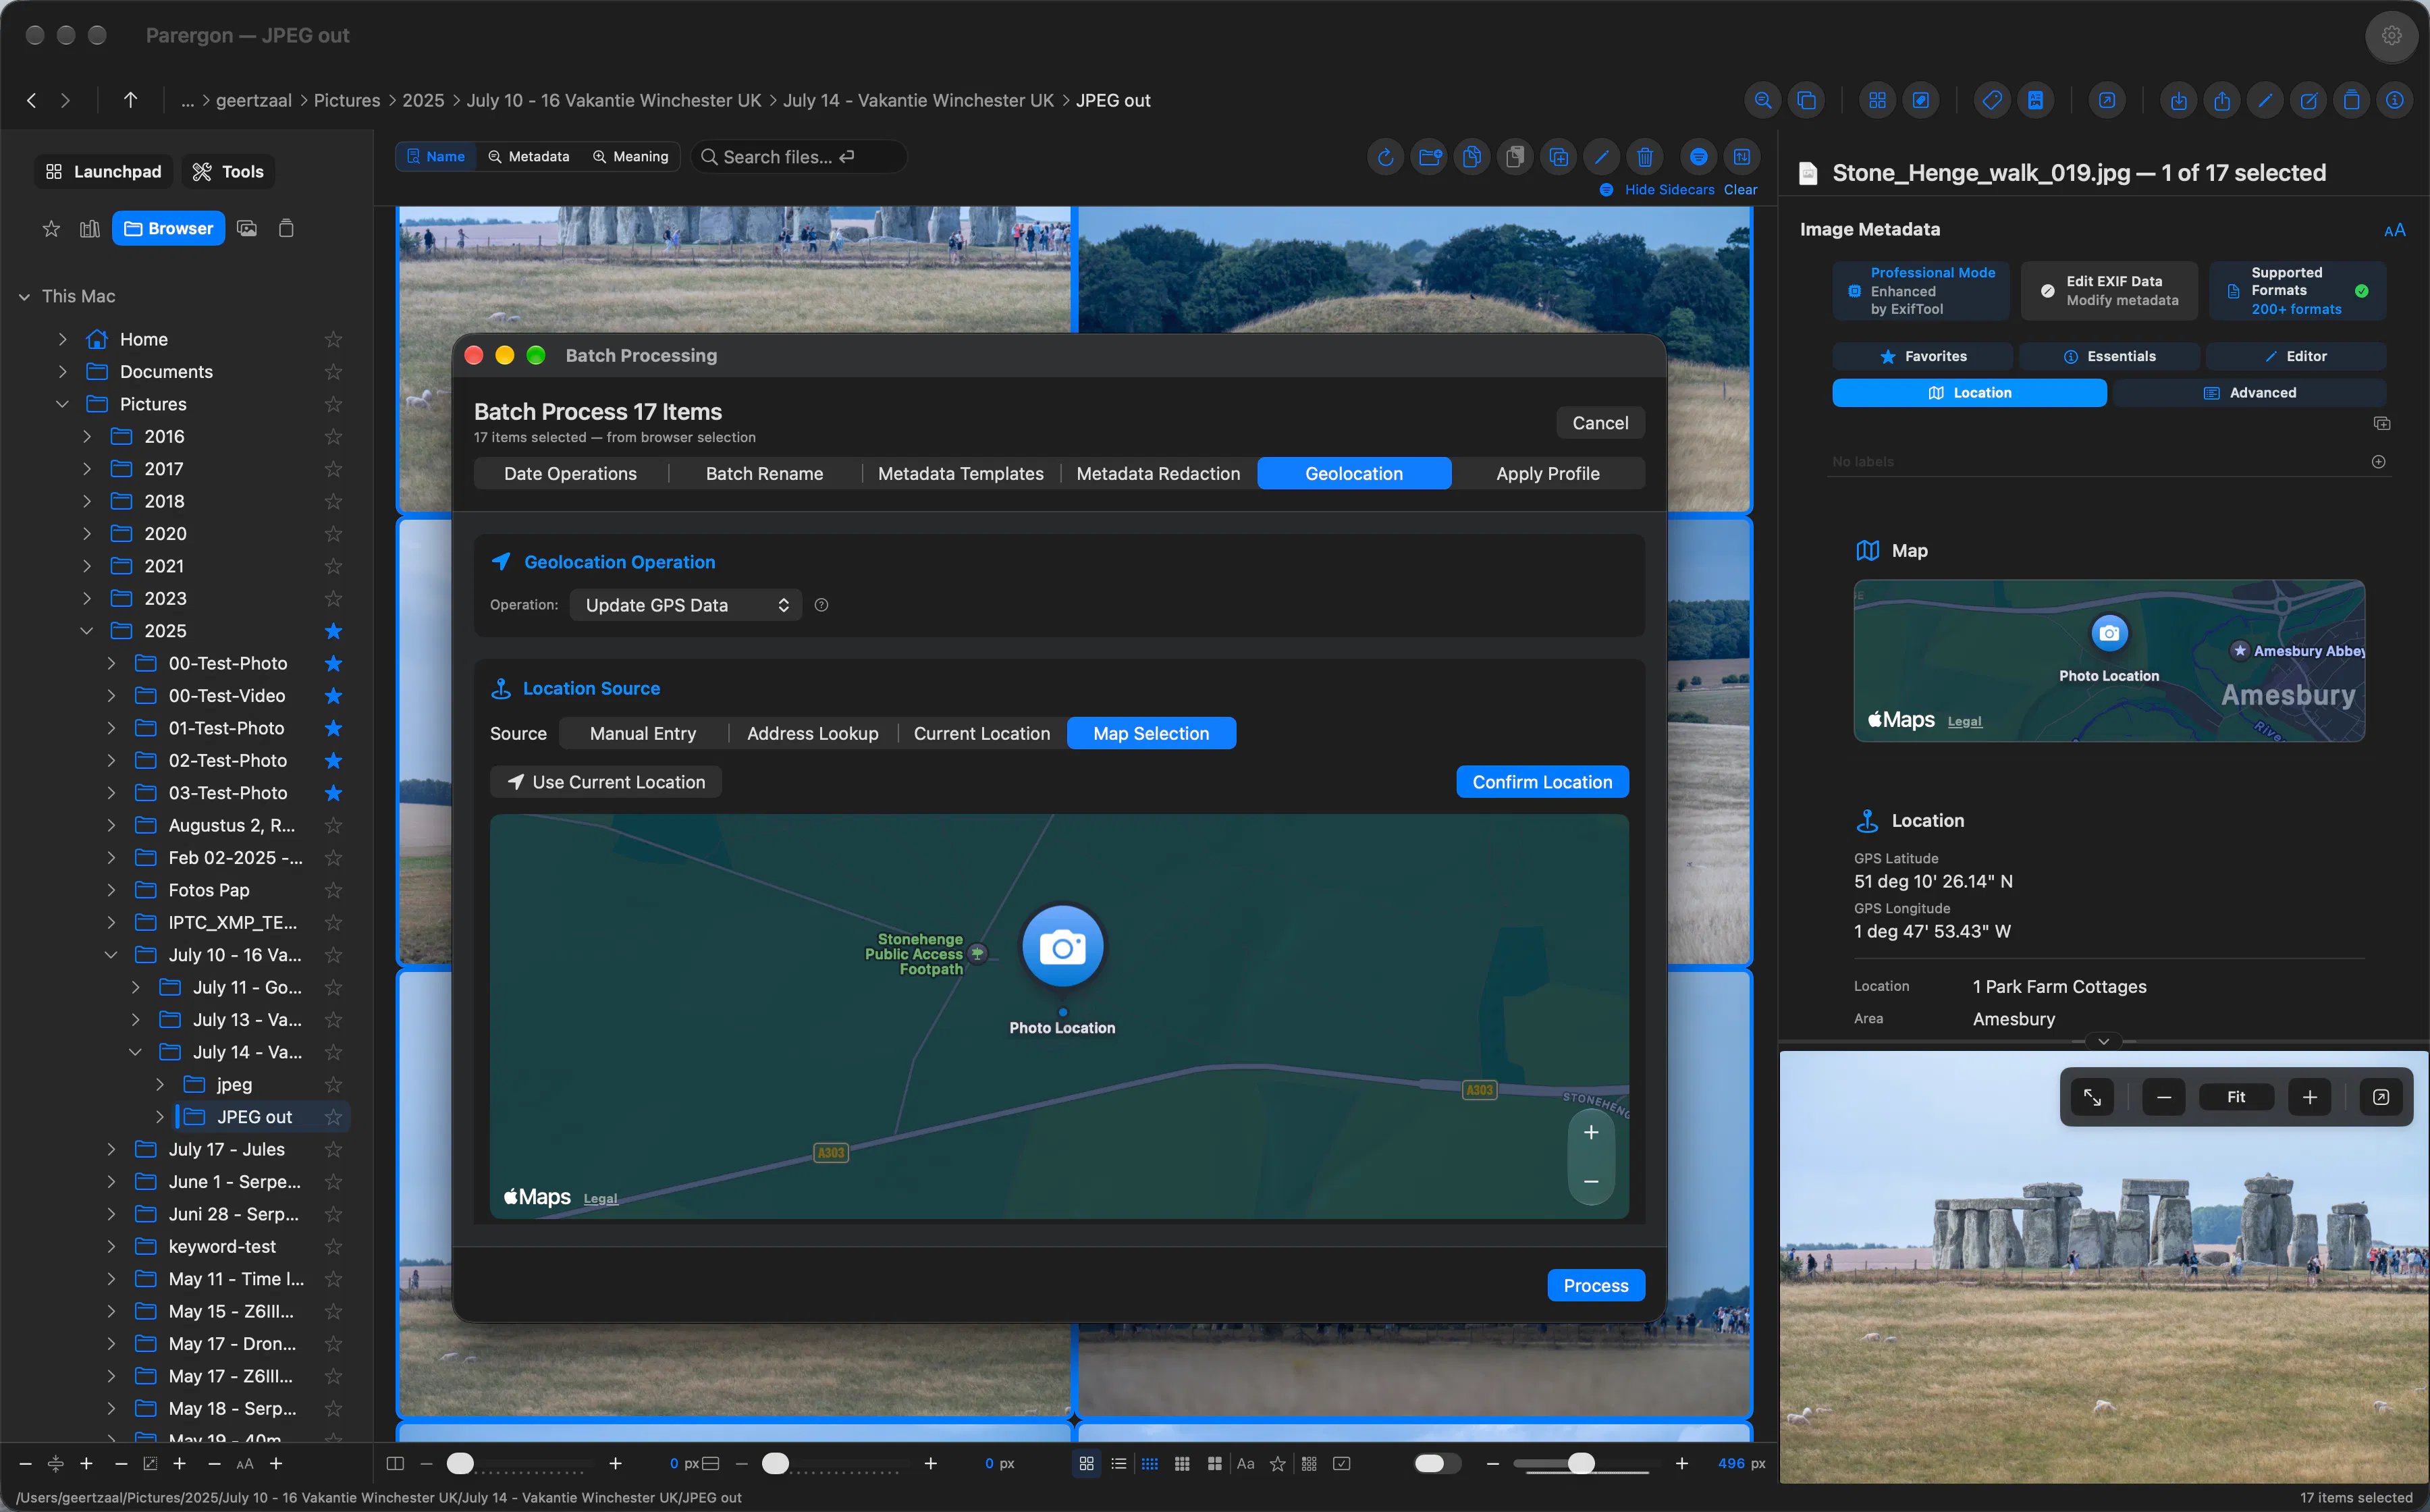The height and width of the screenshot is (1512, 2430).
Task: Collapse the This Mac section
Action: tap(24, 296)
